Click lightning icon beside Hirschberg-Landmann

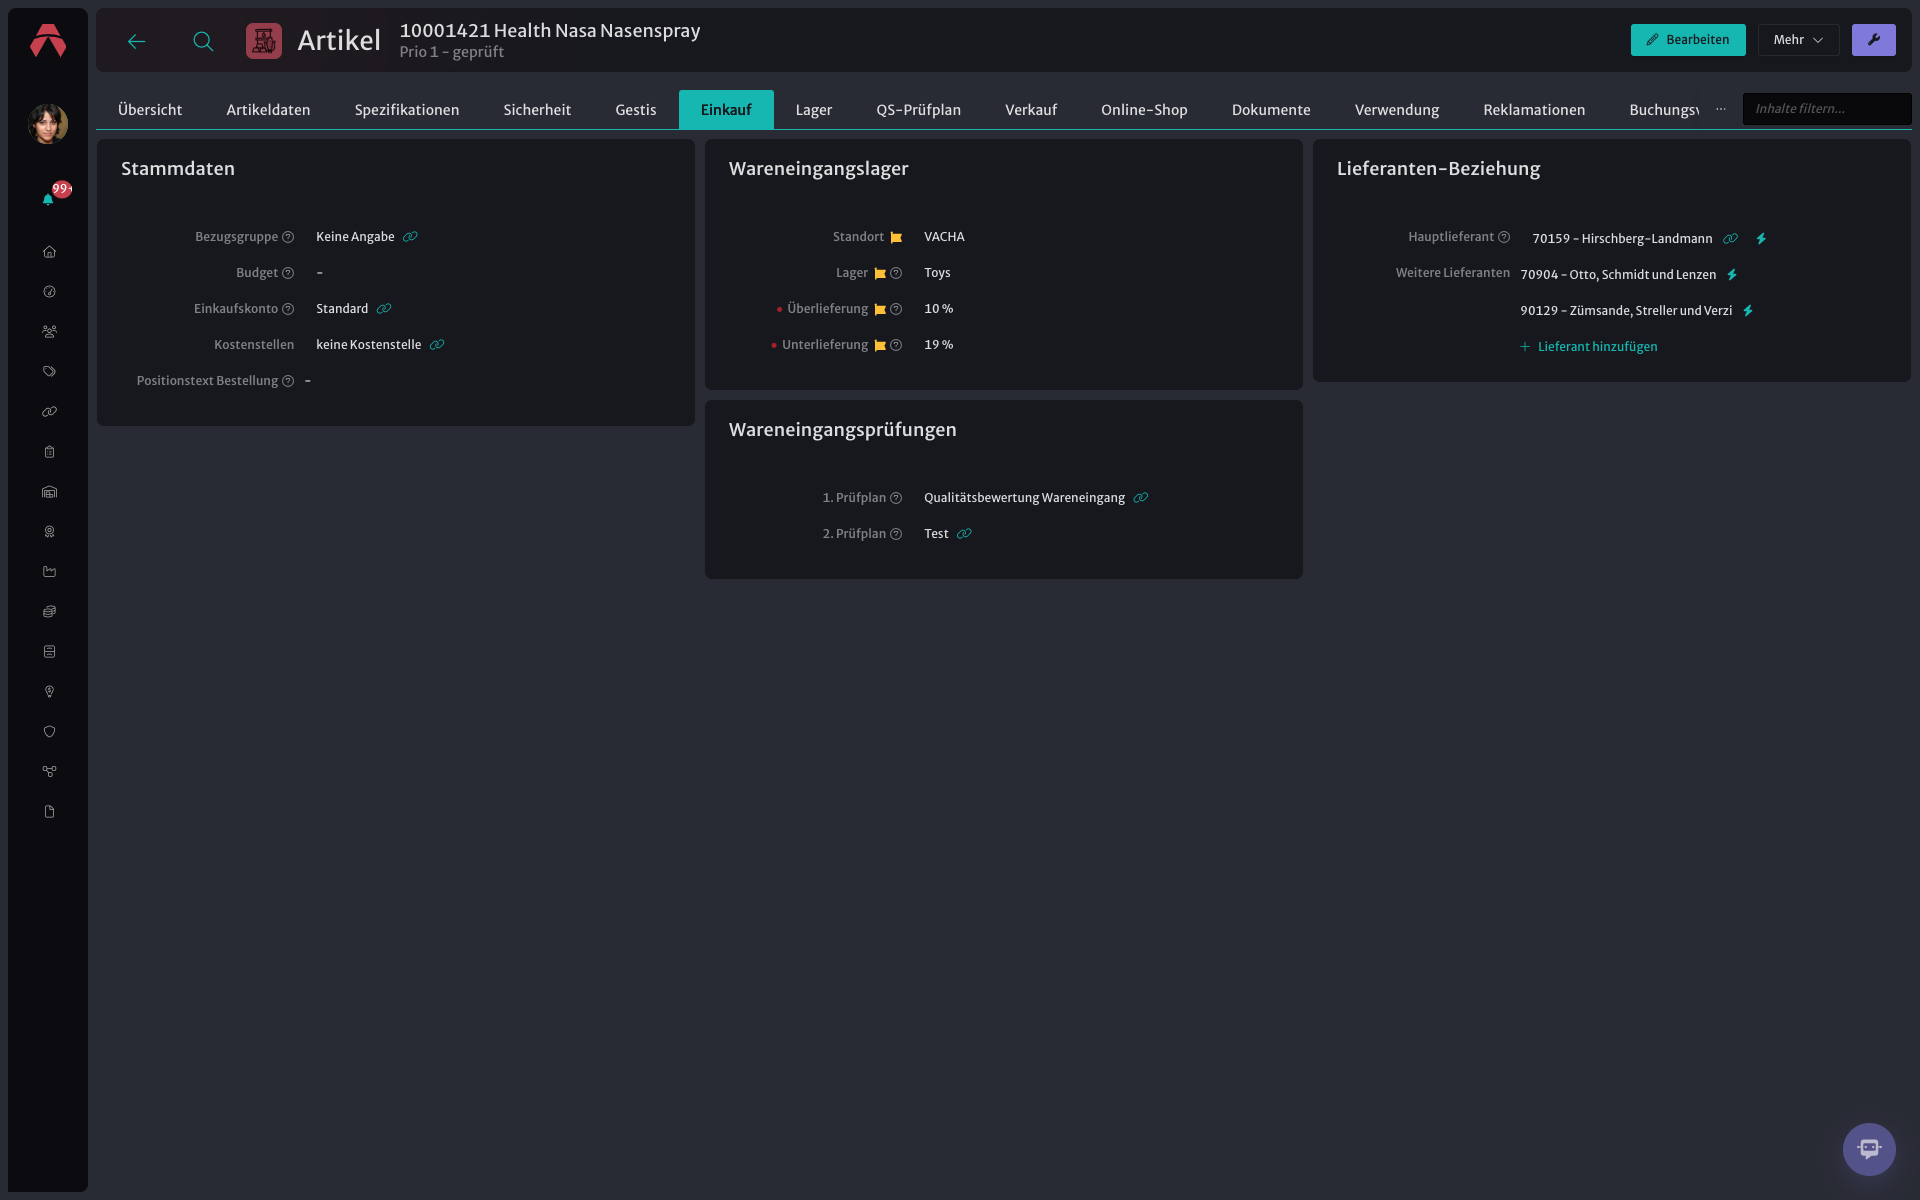1761,239
